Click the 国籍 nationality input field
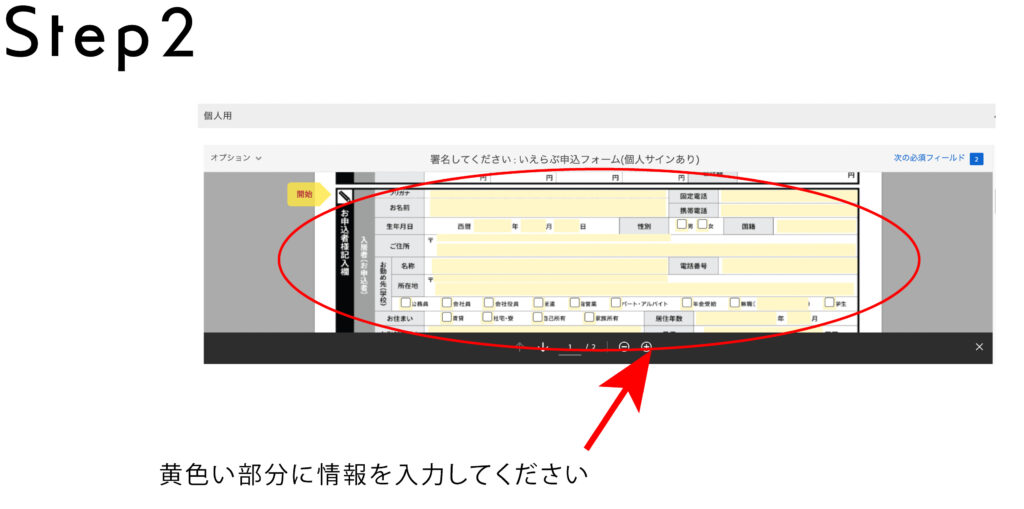 815,226
